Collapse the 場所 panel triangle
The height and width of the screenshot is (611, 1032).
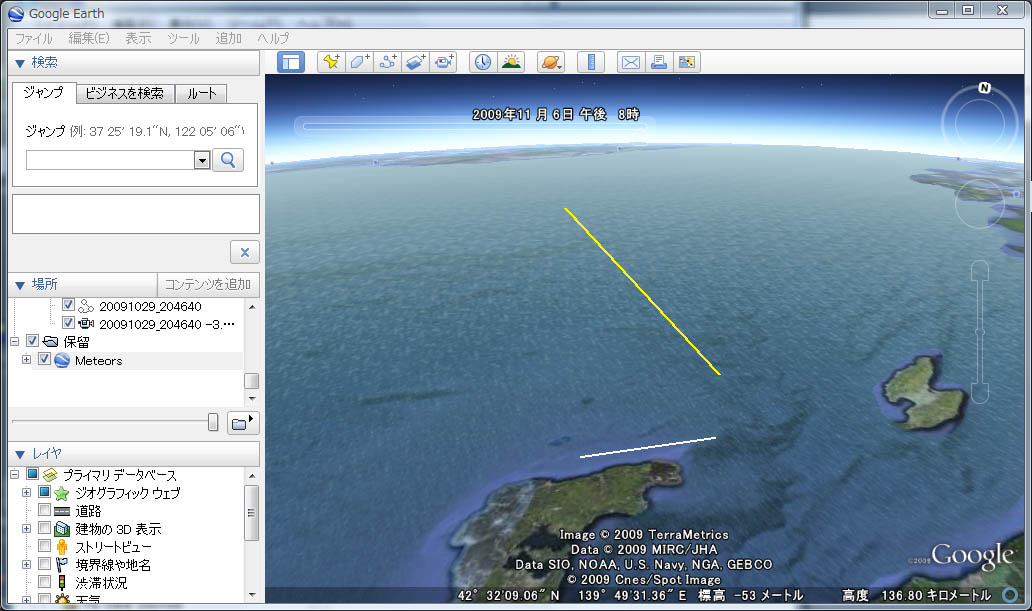pyautogui.click(x=20, y=285)
